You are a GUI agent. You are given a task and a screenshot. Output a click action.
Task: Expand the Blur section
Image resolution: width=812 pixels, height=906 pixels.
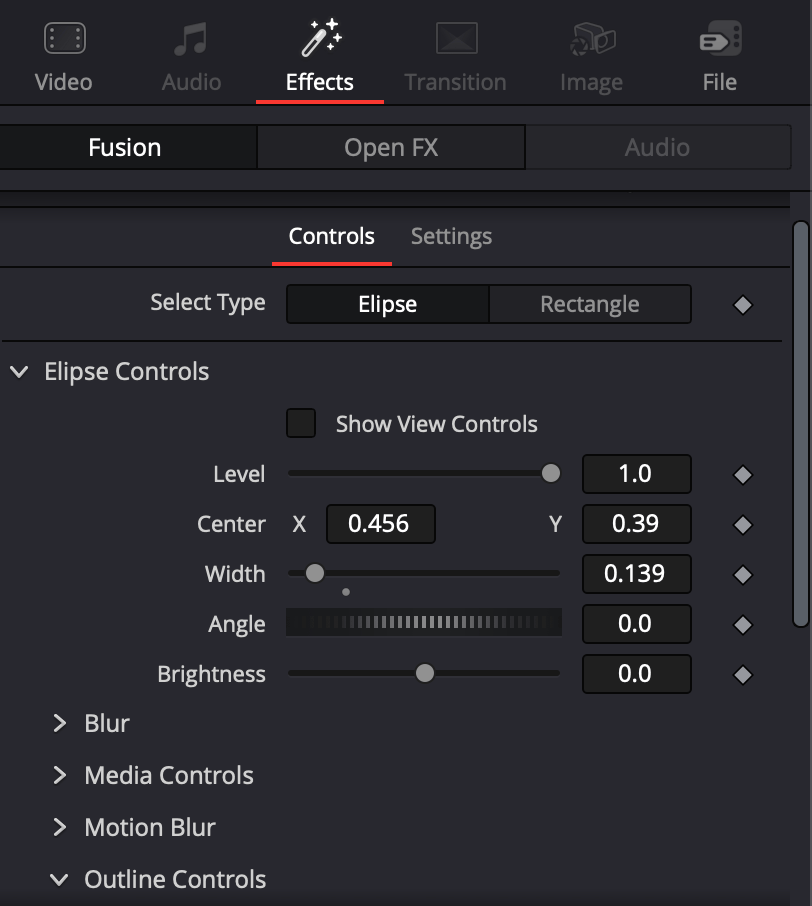point(60,723)
